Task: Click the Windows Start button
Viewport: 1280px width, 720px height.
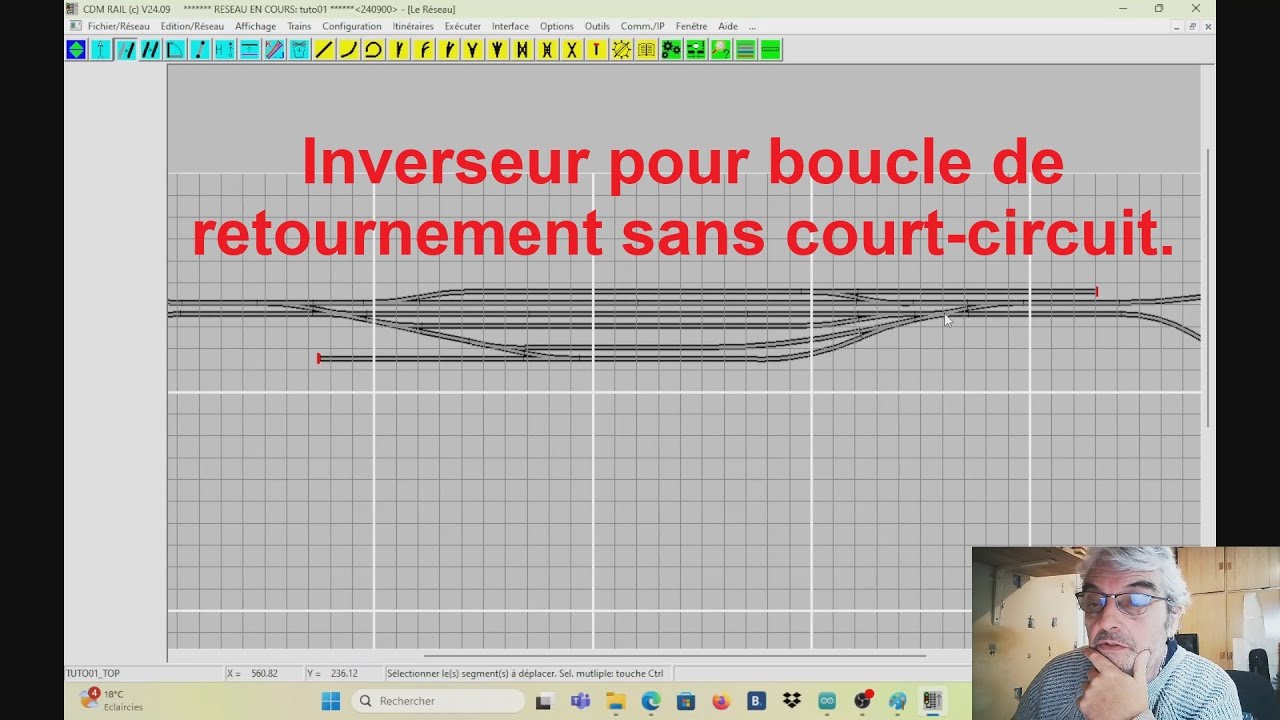Action: click(331, 701)
